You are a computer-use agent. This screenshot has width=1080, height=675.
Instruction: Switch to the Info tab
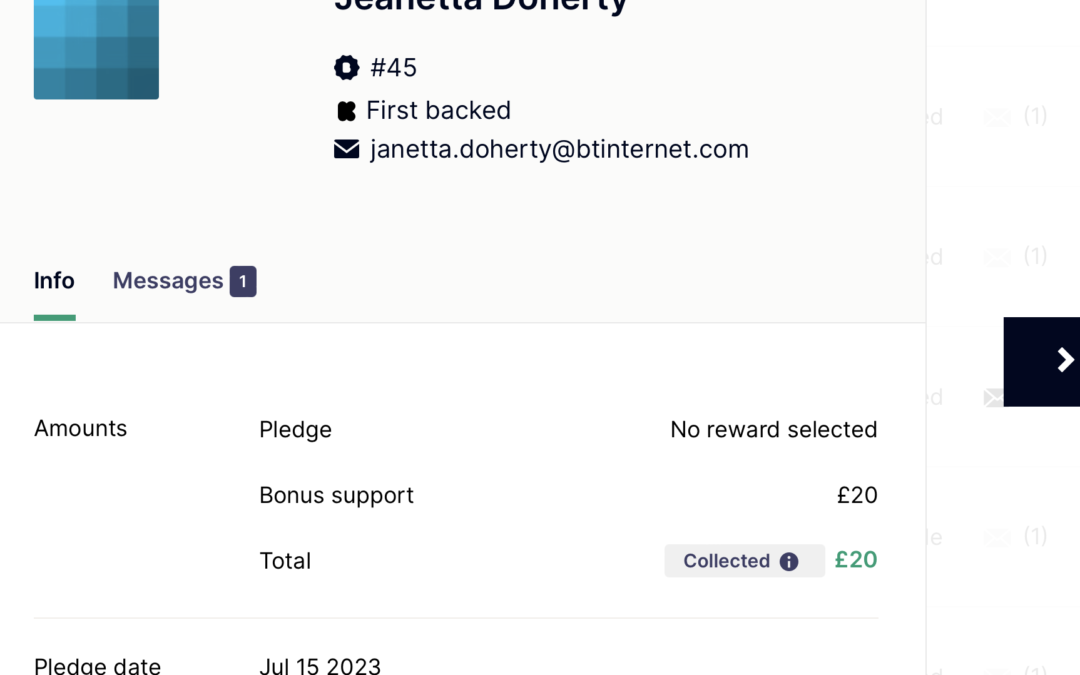click(54, 281)
